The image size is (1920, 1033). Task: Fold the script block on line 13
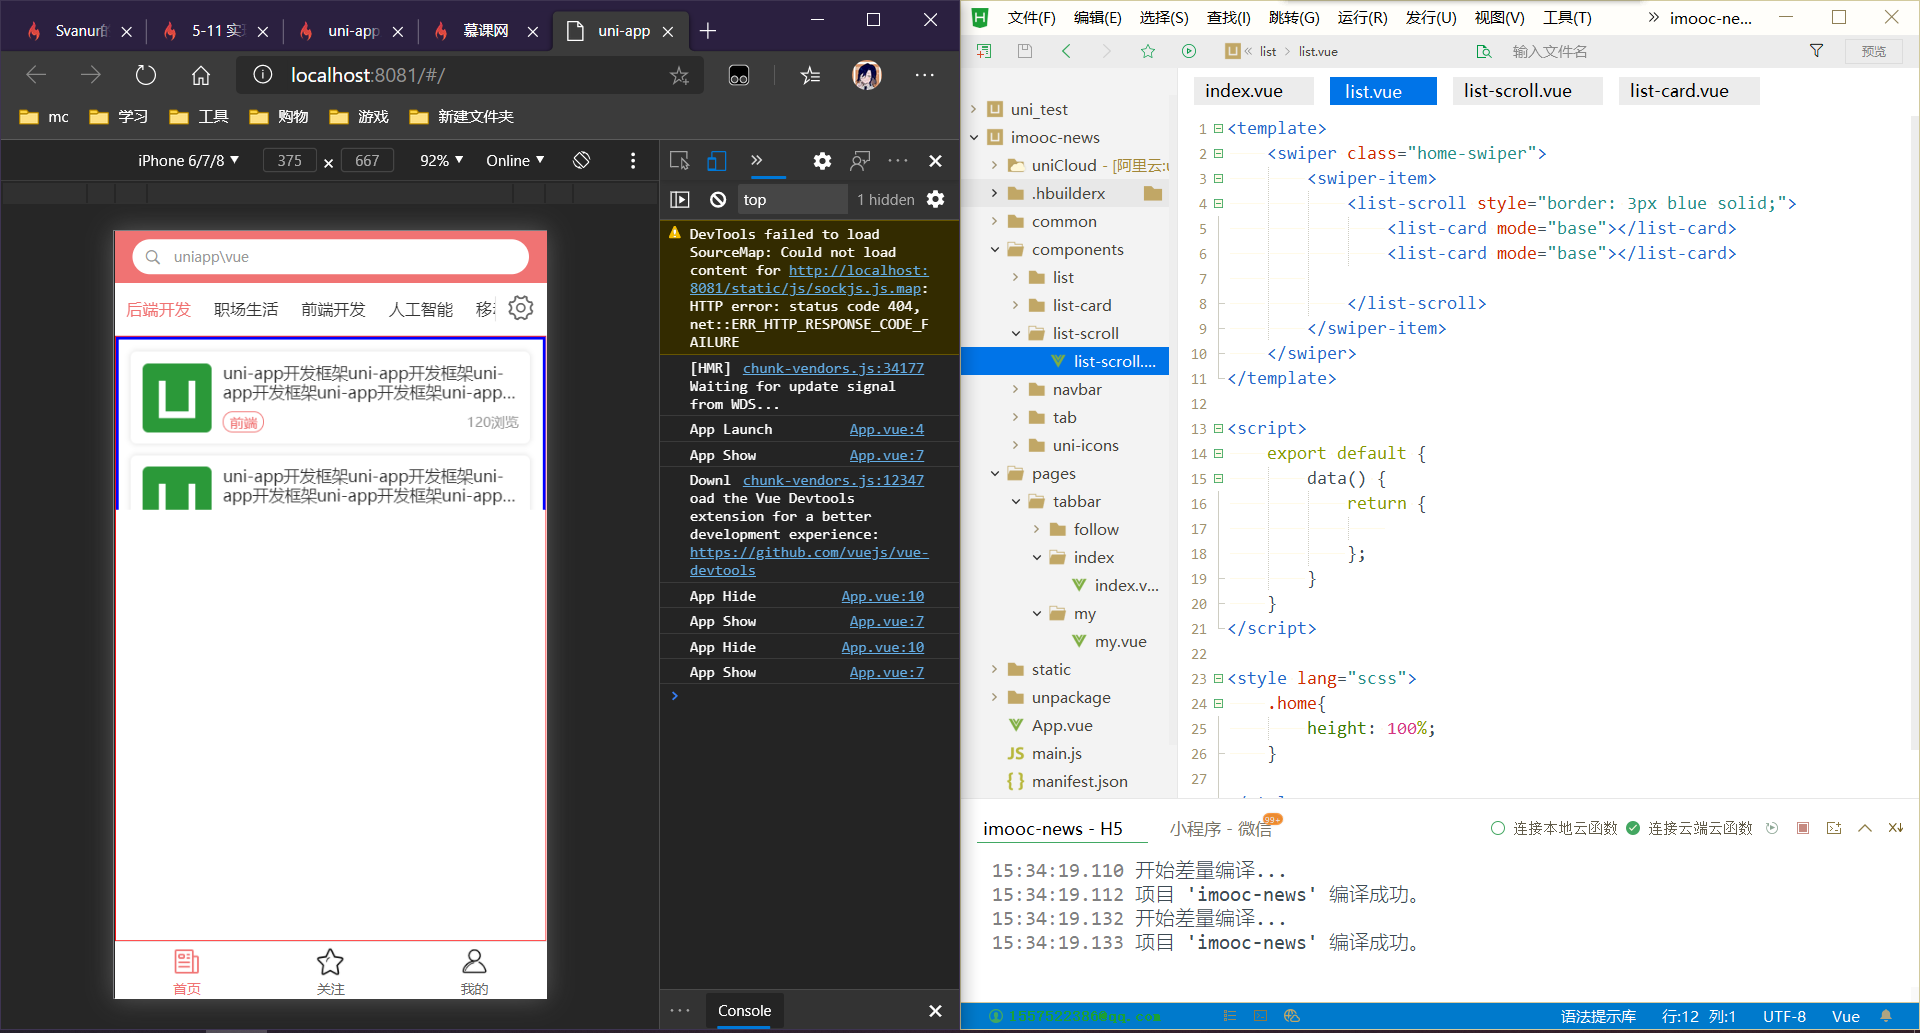click(1218, 428)
